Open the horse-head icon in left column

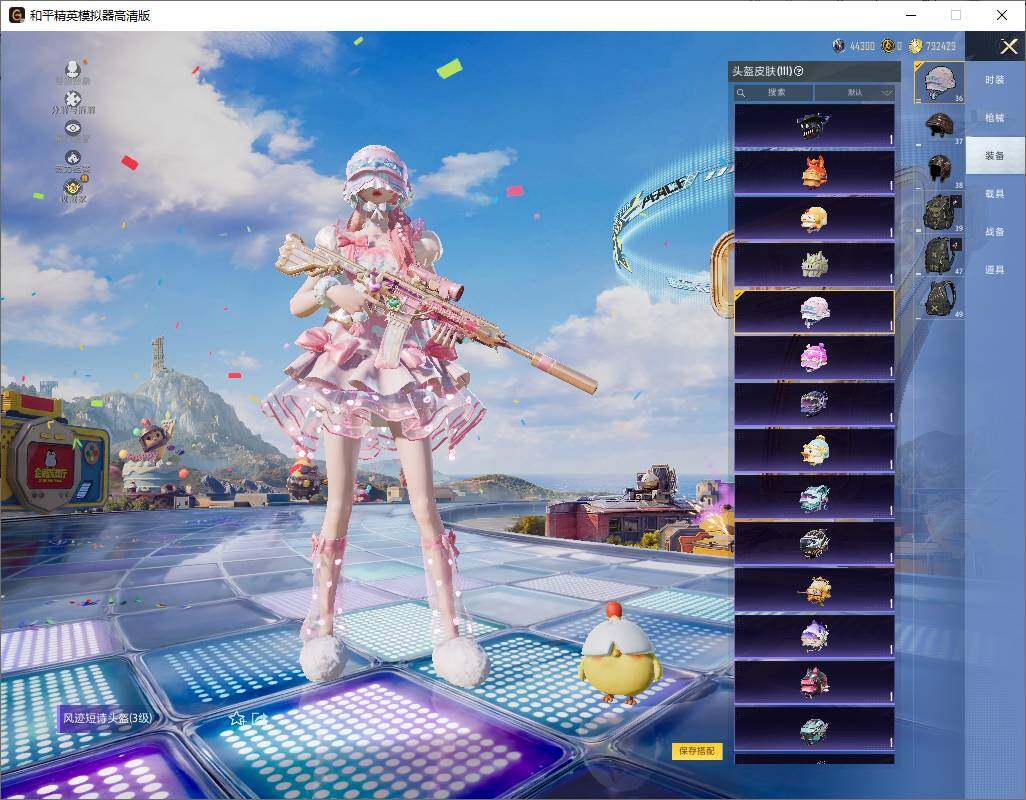point(73,158)
